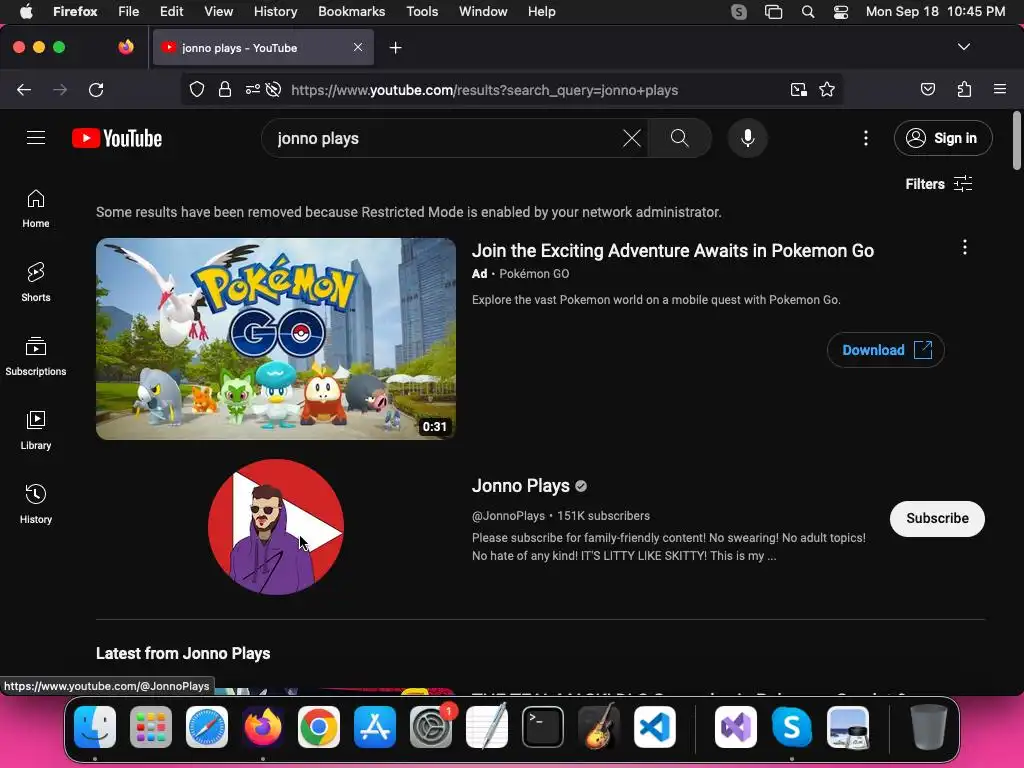This screenshot has height=768, width=1024.
Task: Open the Tools menu
Action: tap(422, 12)
